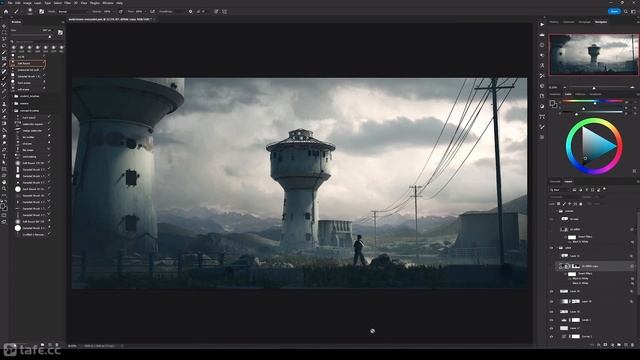Image resolution: width=640 pixels, height=360 pixels.
Task: Collapse the concept brushes folder
Action: tap(13, 111)
